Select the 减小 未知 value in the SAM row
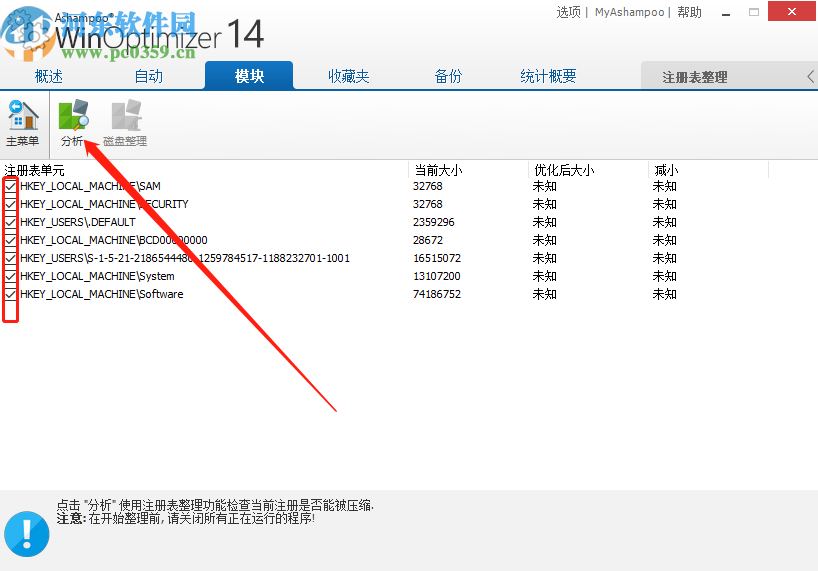Screen dimensions: 818x571 click(665, 186)
